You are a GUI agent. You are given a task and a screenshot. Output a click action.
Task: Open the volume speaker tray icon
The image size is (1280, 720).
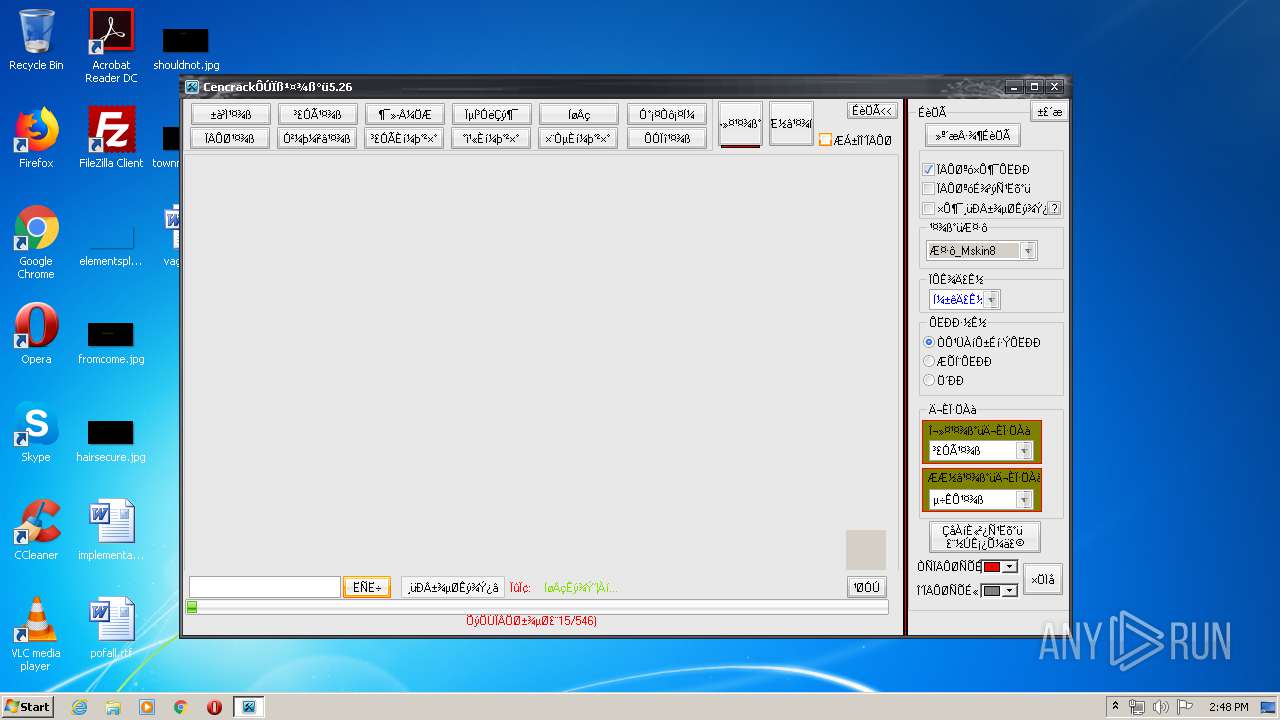1160,707
